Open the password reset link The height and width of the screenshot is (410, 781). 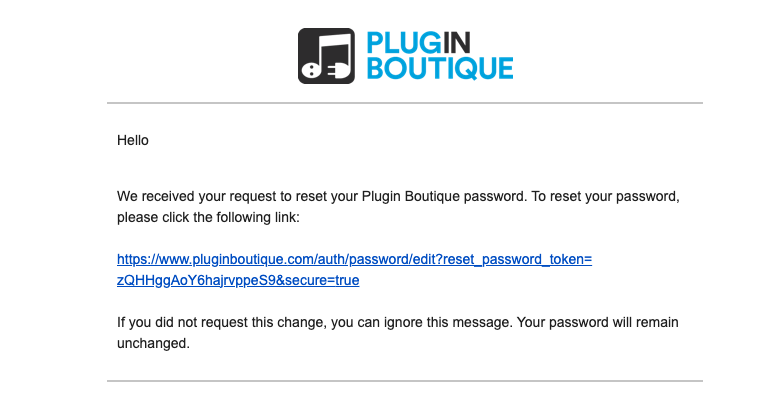click(354, 259)
